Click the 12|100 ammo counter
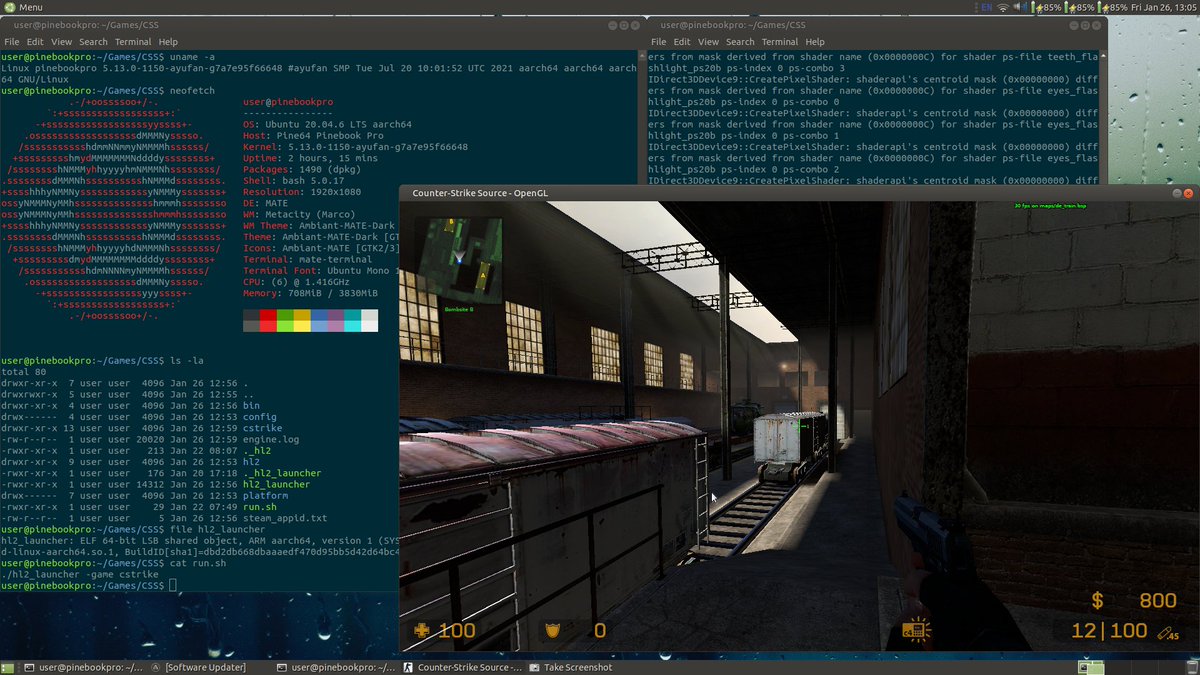Viewport: 1200px width, 675px height. coord(1109,631)
